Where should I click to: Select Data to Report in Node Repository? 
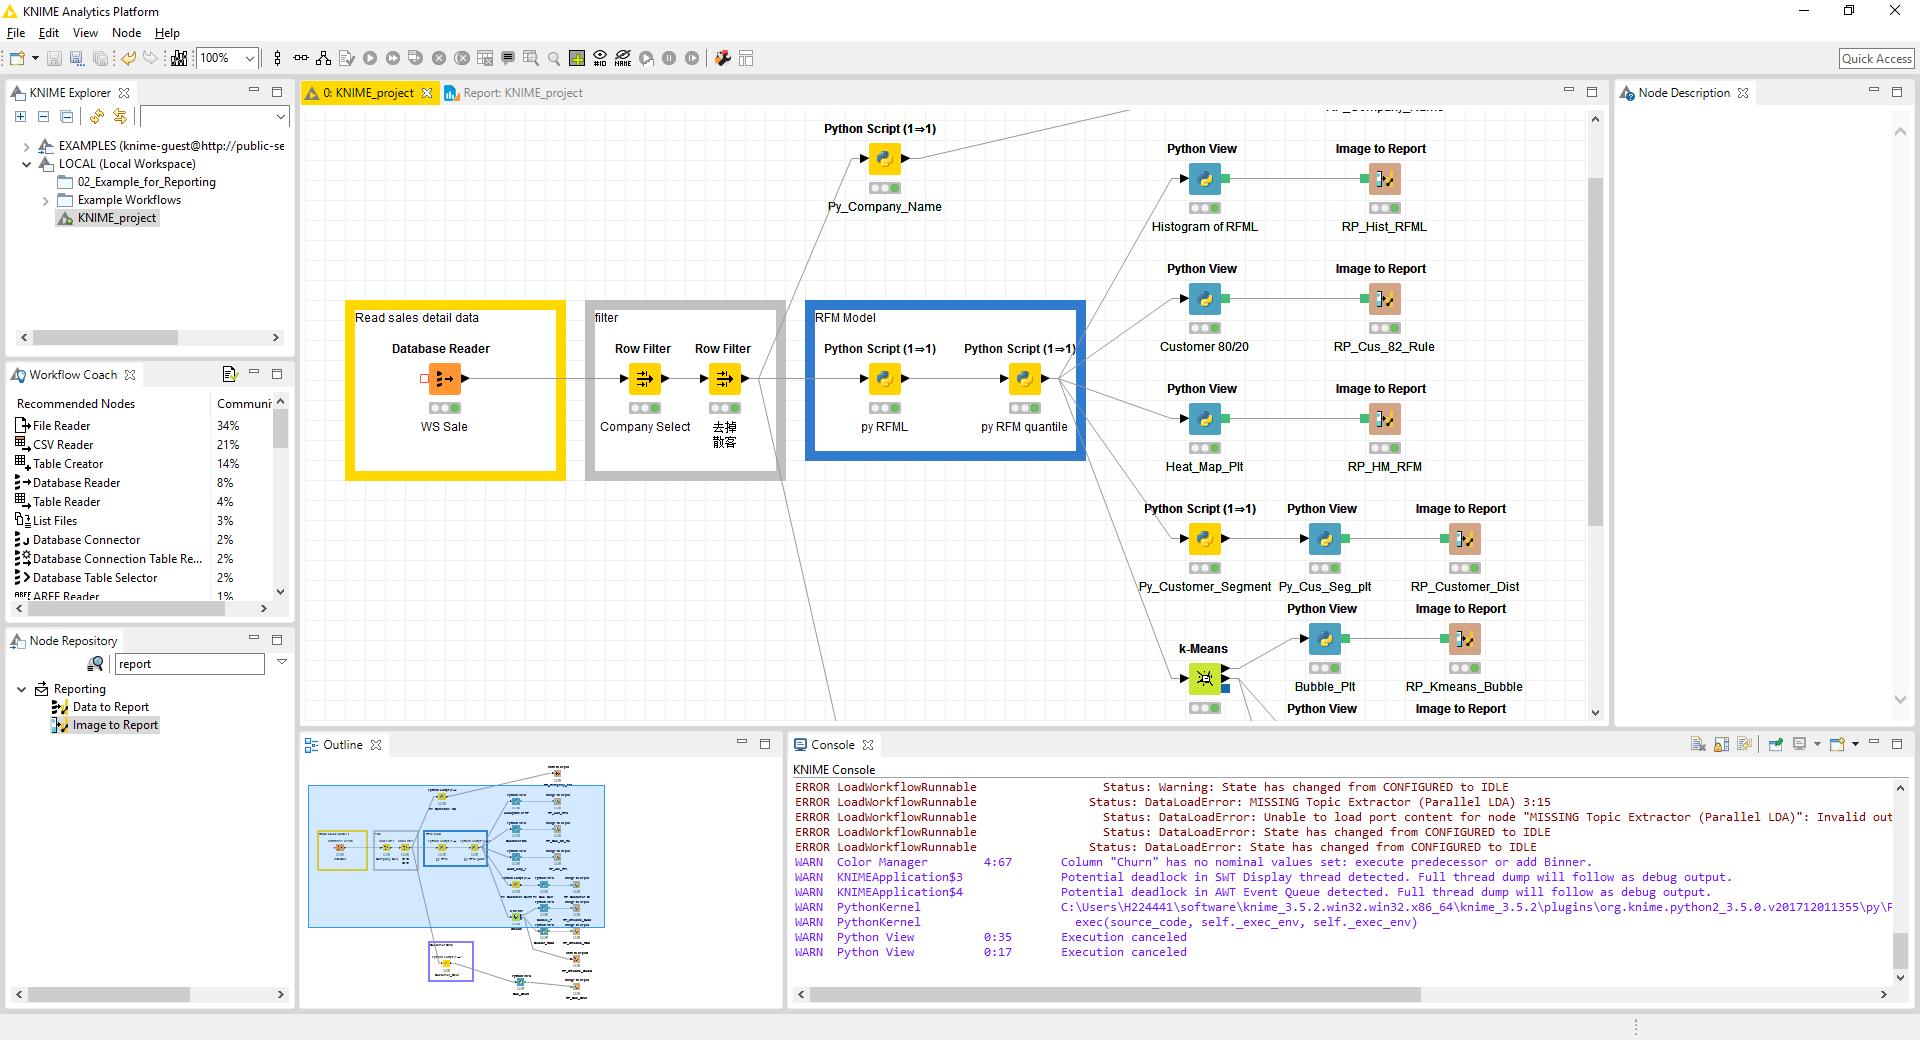[x=110, y=707]
